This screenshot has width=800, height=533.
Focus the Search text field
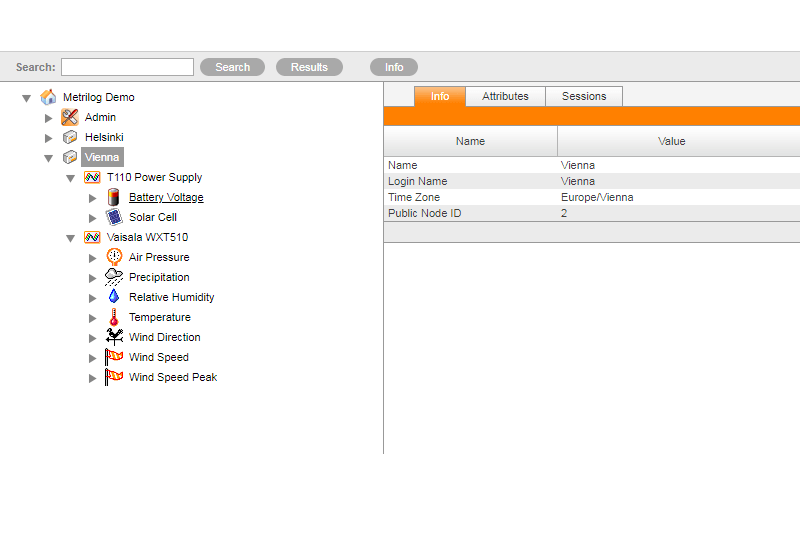(127, 67)
